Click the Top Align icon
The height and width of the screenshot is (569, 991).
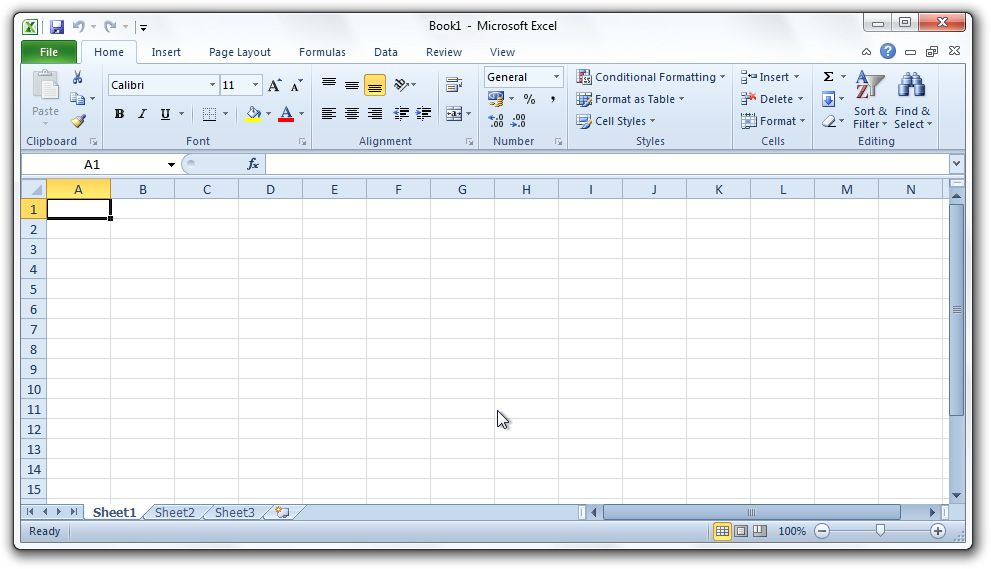[x=329, y=84]
